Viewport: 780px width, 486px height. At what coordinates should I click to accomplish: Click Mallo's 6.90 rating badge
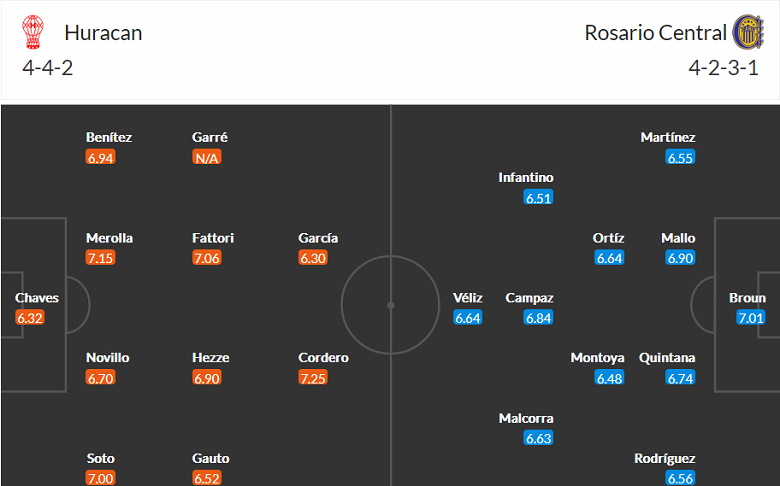click(x=681, y=258)
